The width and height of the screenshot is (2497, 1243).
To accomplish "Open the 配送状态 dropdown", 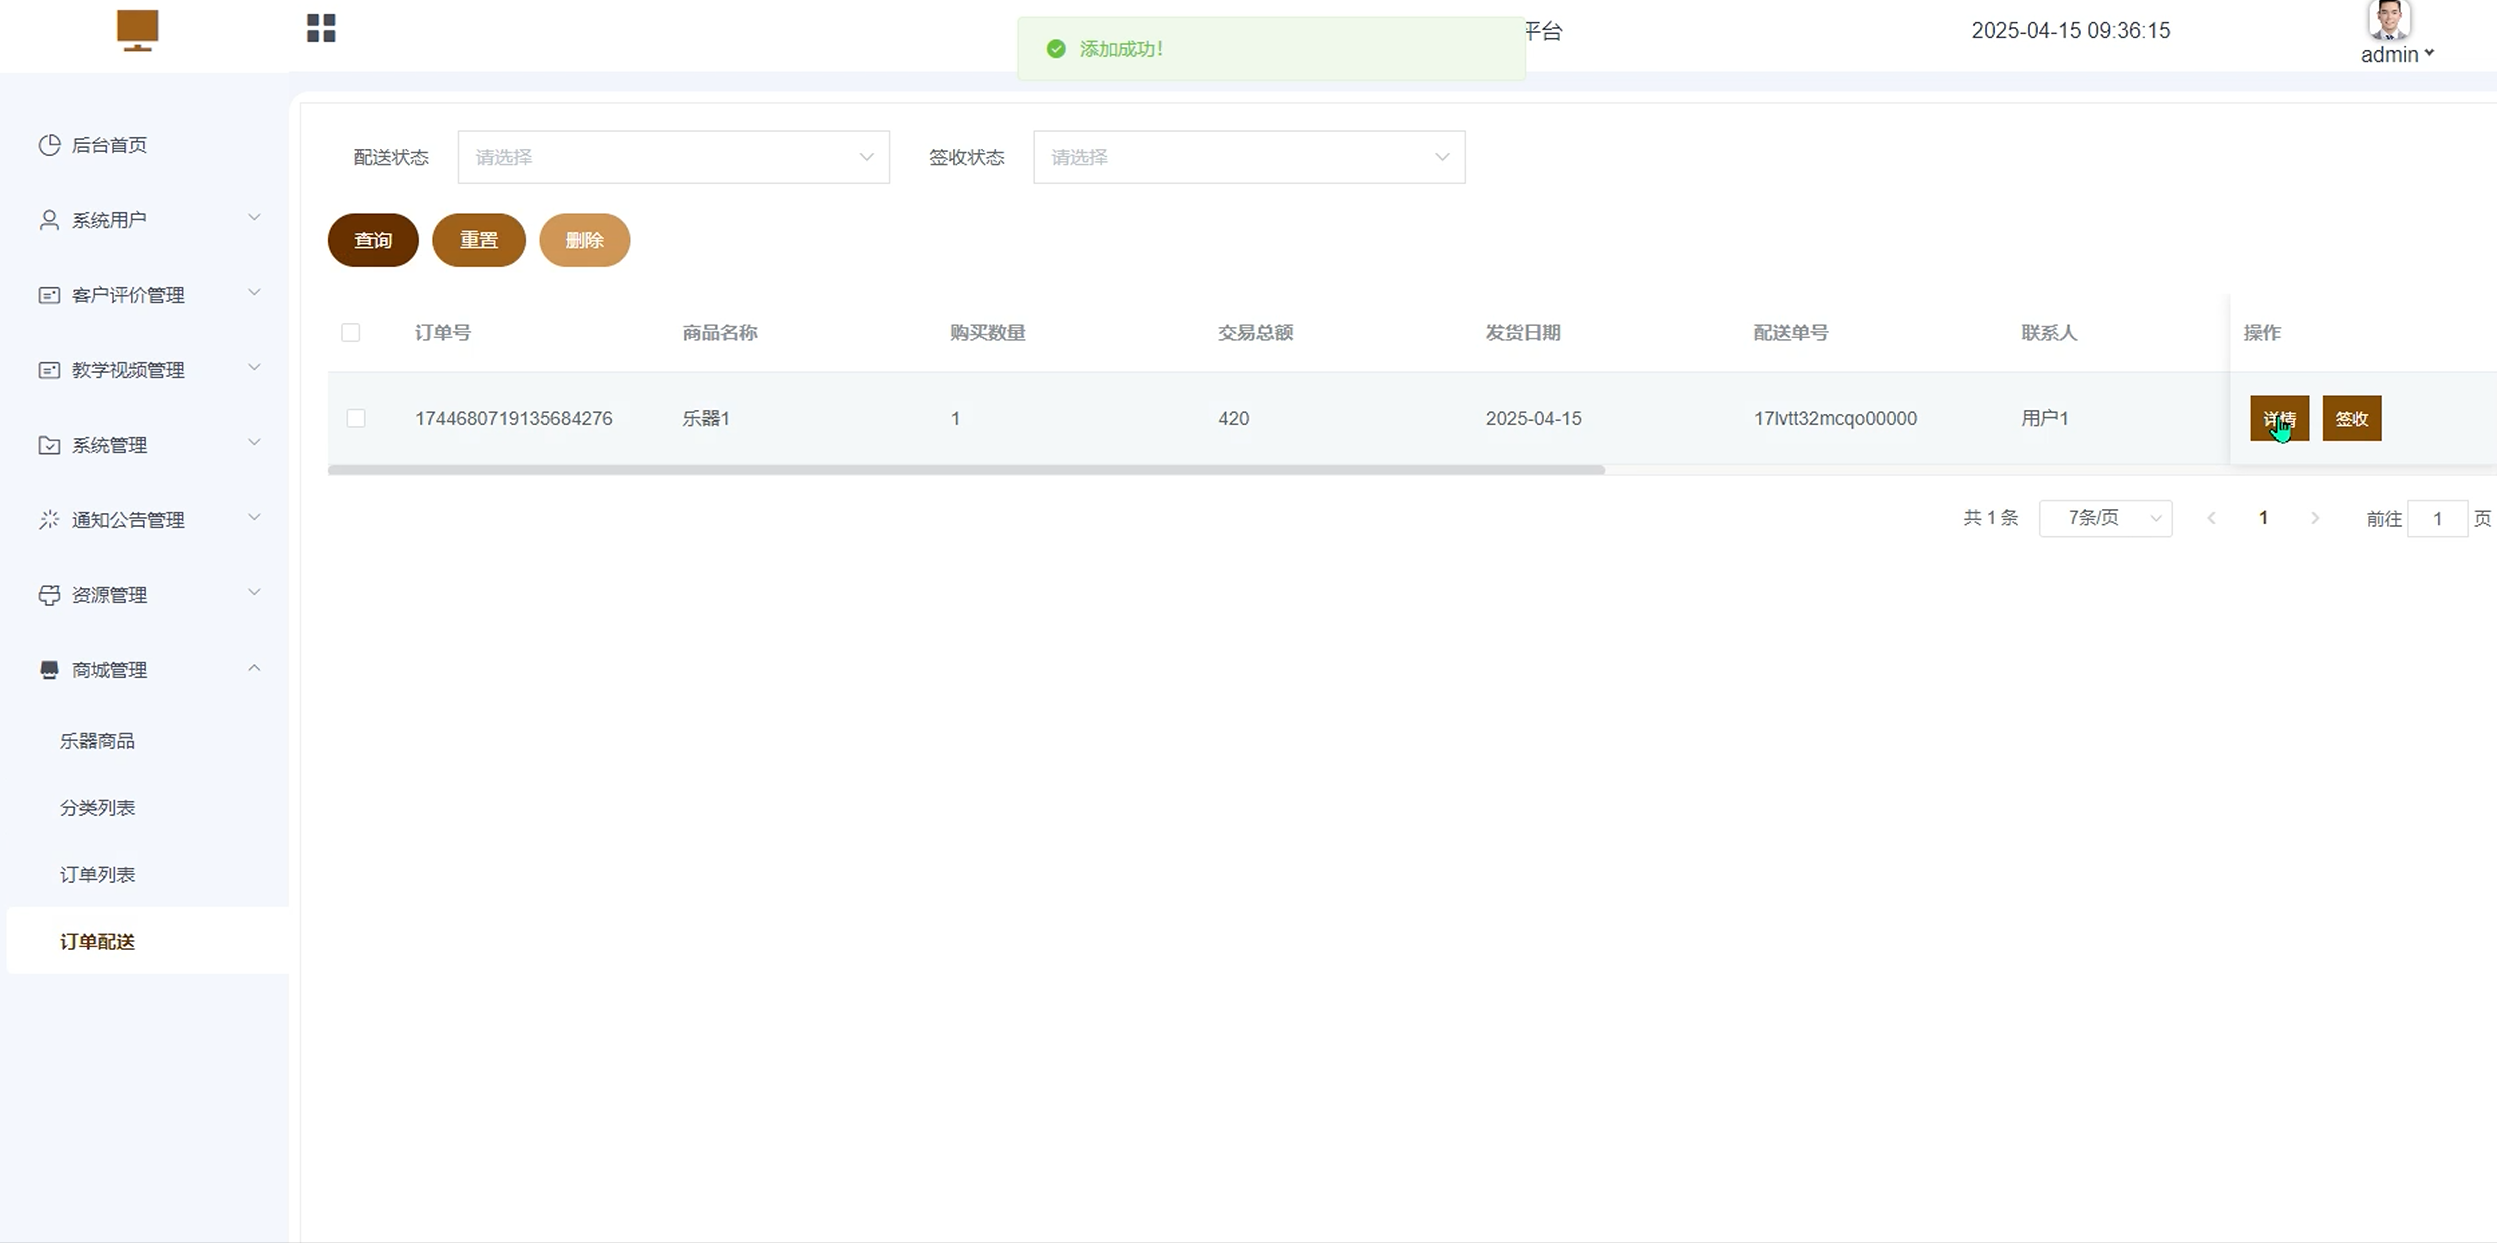I will coord(673,157).
